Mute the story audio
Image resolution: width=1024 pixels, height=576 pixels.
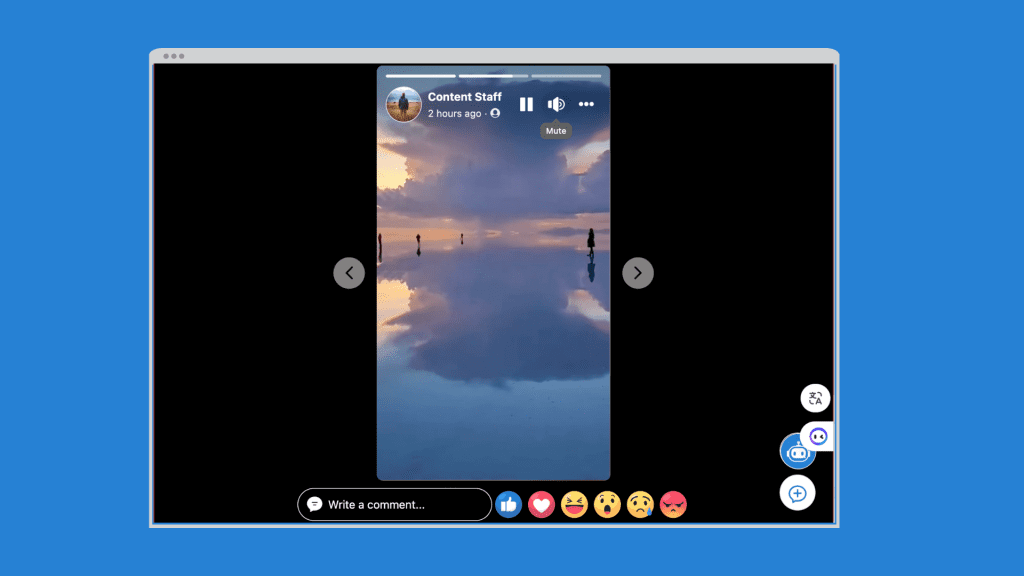(x=556, y=104)
